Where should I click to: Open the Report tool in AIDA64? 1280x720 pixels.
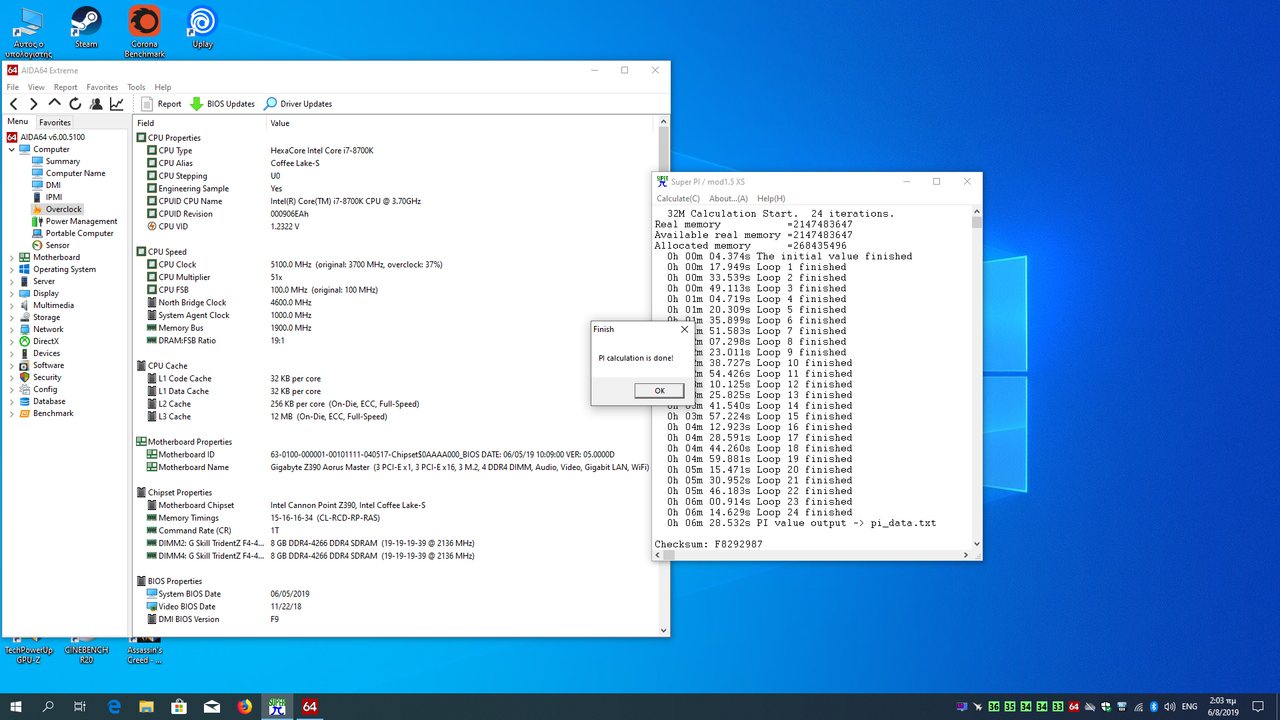(x=162, y=104)
